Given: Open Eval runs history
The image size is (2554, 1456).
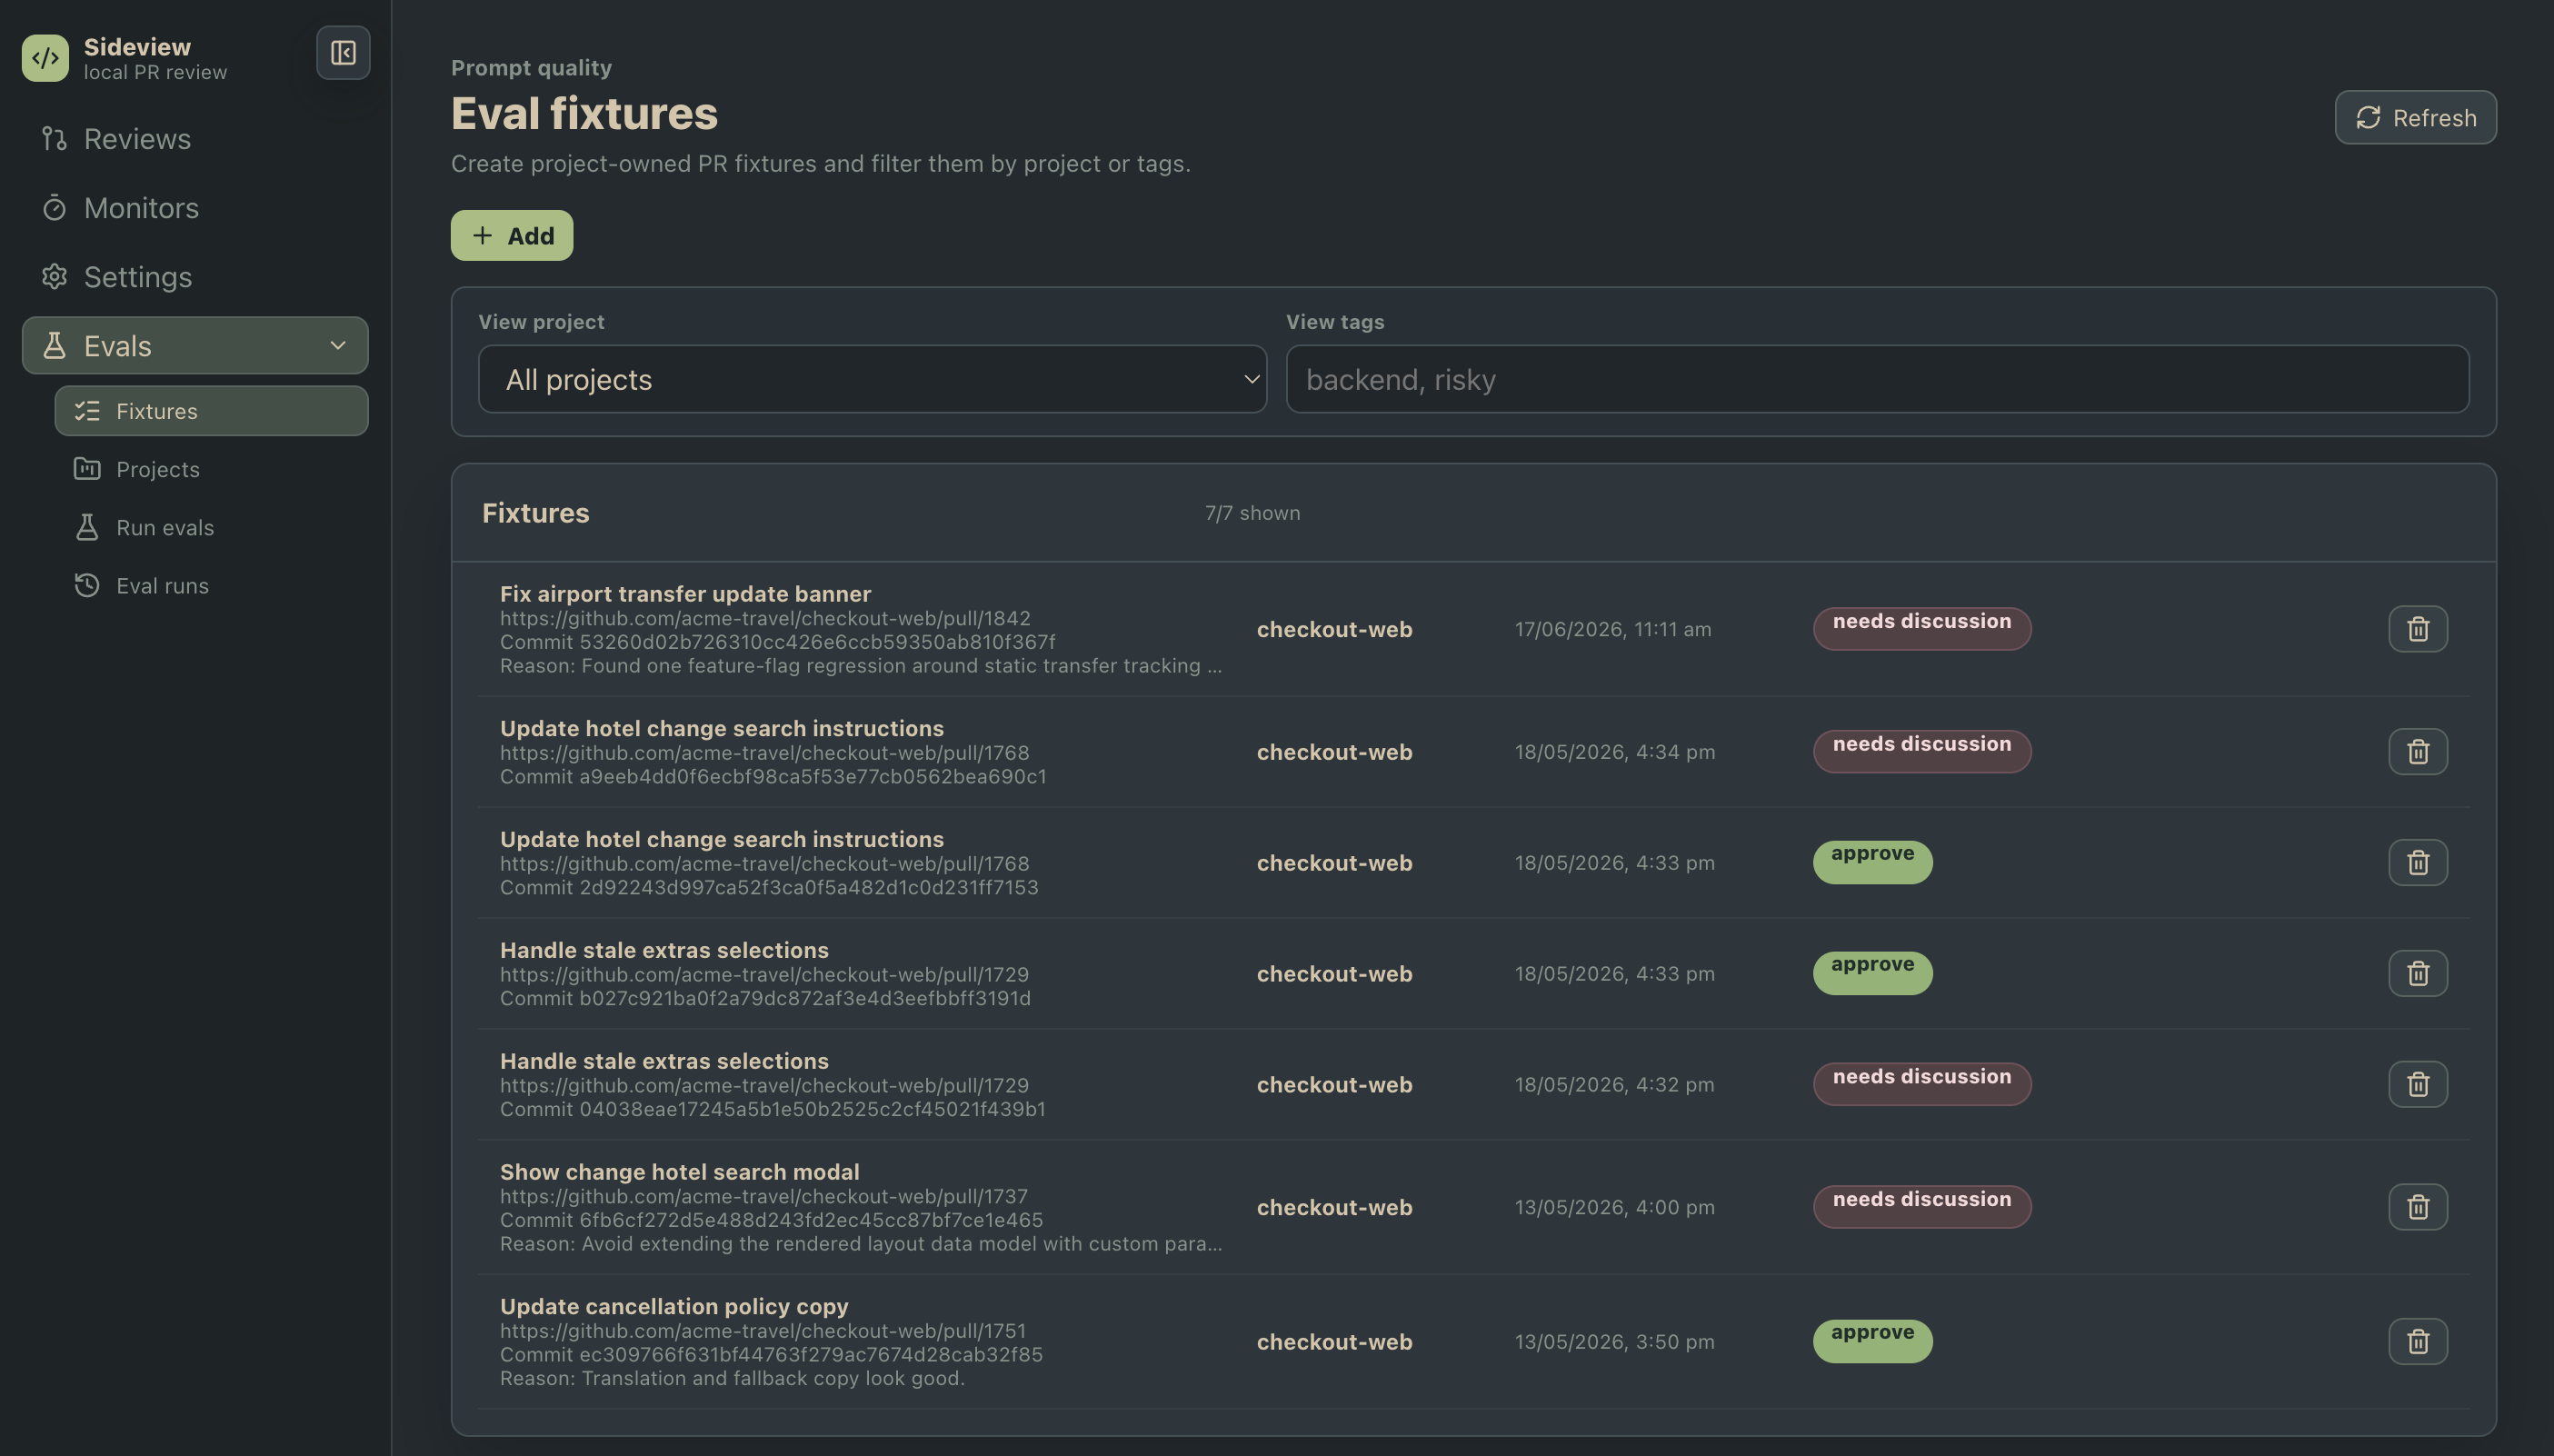Looking at the screenshot, I should pyautogui.click(x=211, y=585).
